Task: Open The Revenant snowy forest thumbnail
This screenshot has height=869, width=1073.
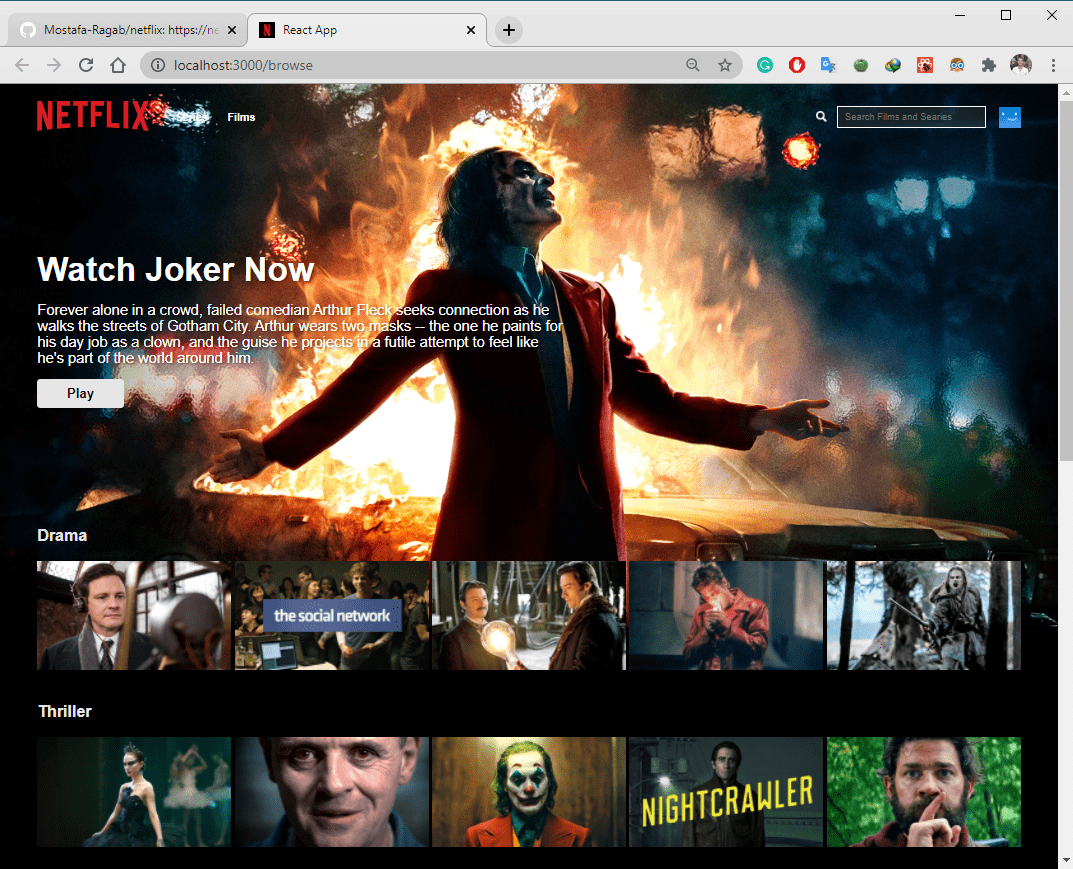Action: [924, 615]
